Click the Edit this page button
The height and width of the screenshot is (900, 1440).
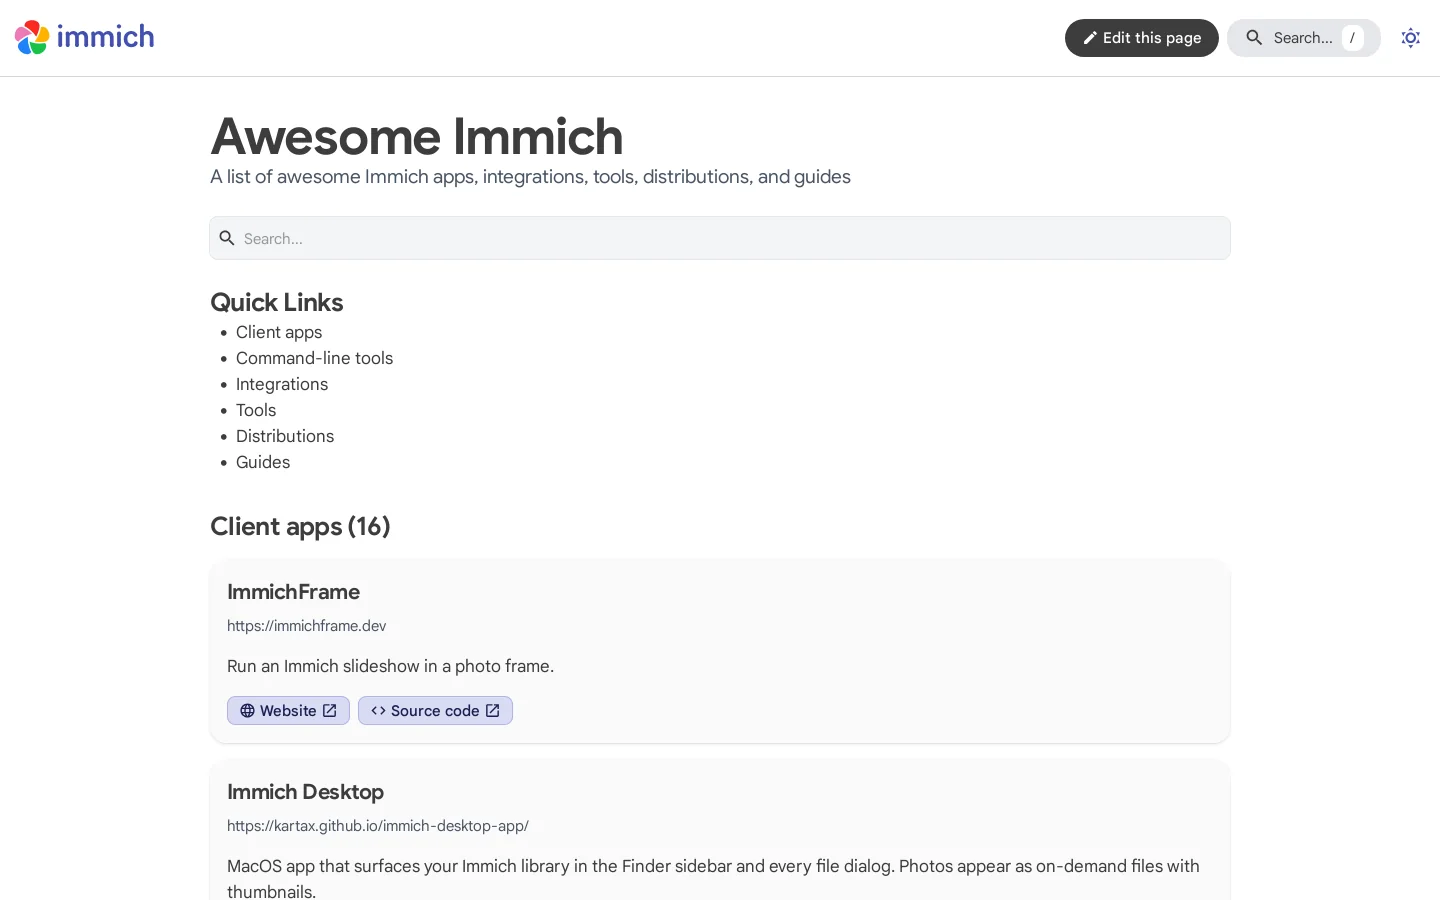1141,38
